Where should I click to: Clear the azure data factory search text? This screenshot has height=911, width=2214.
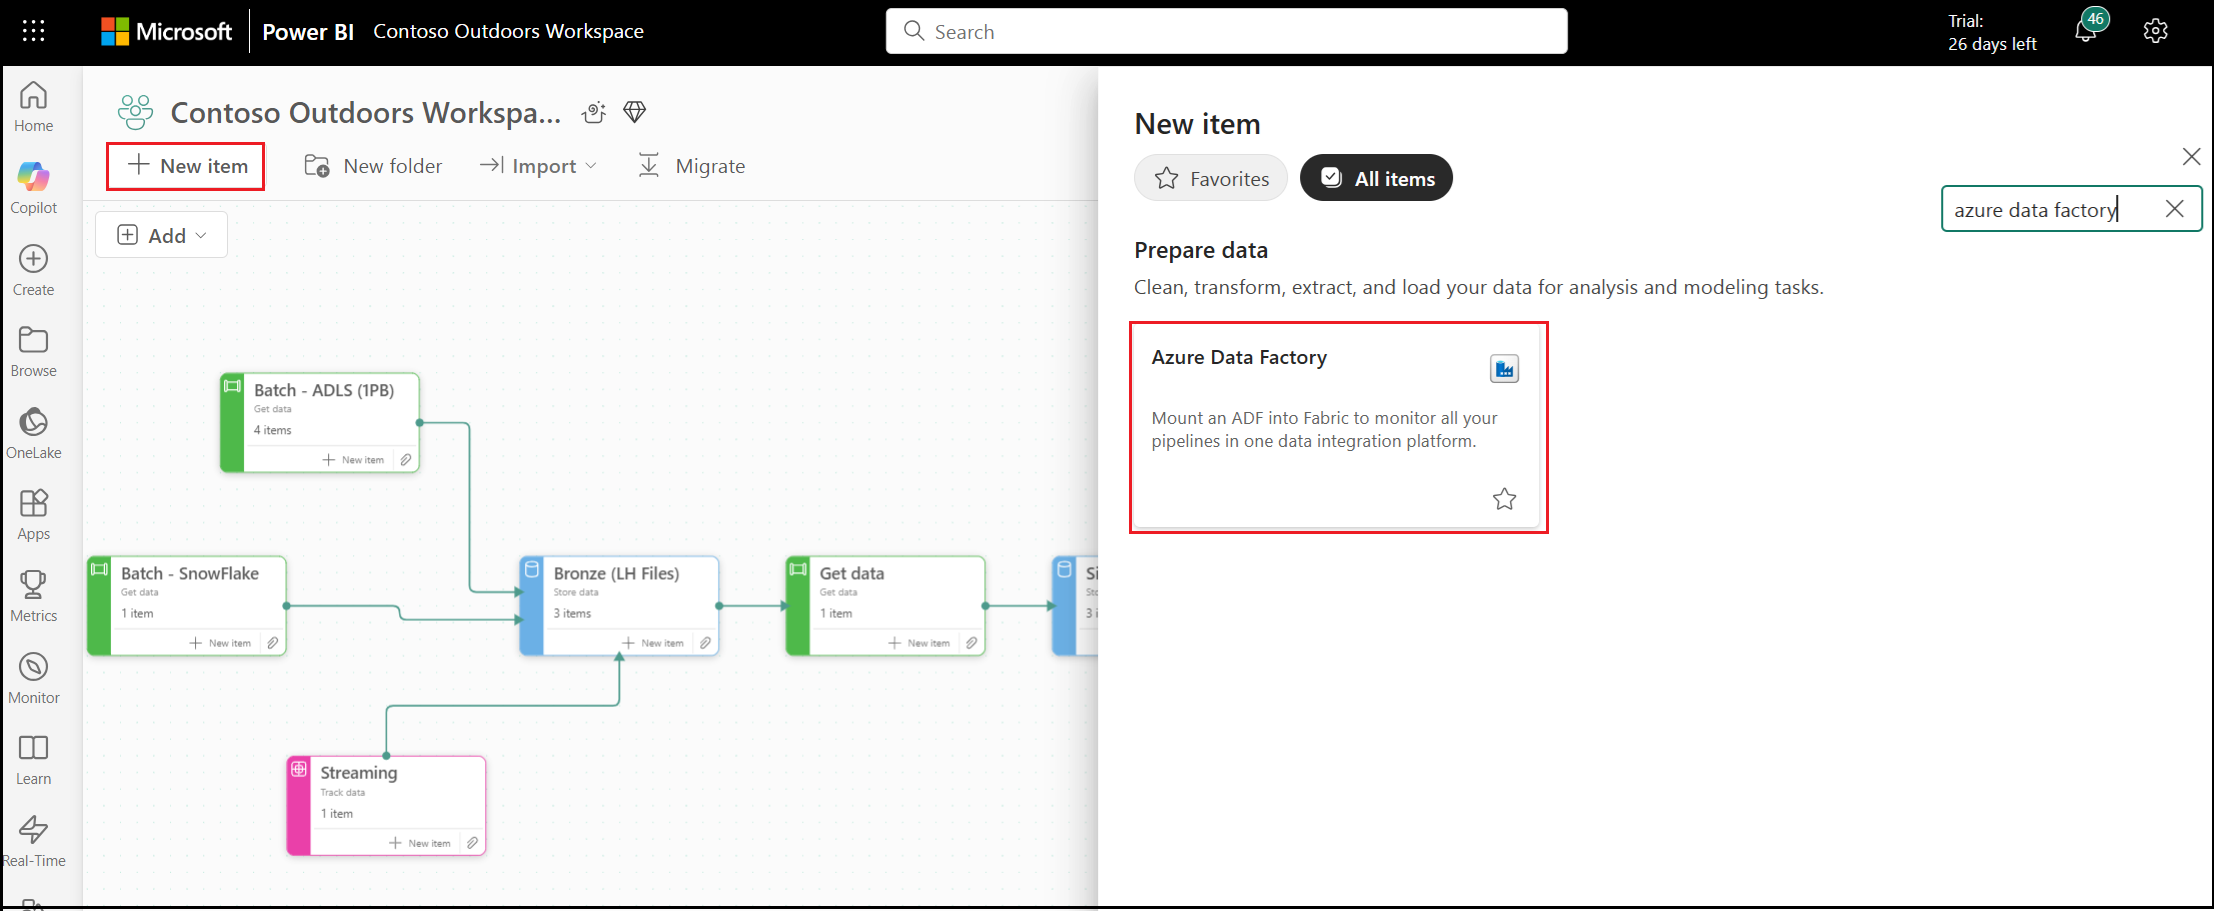2175,208
